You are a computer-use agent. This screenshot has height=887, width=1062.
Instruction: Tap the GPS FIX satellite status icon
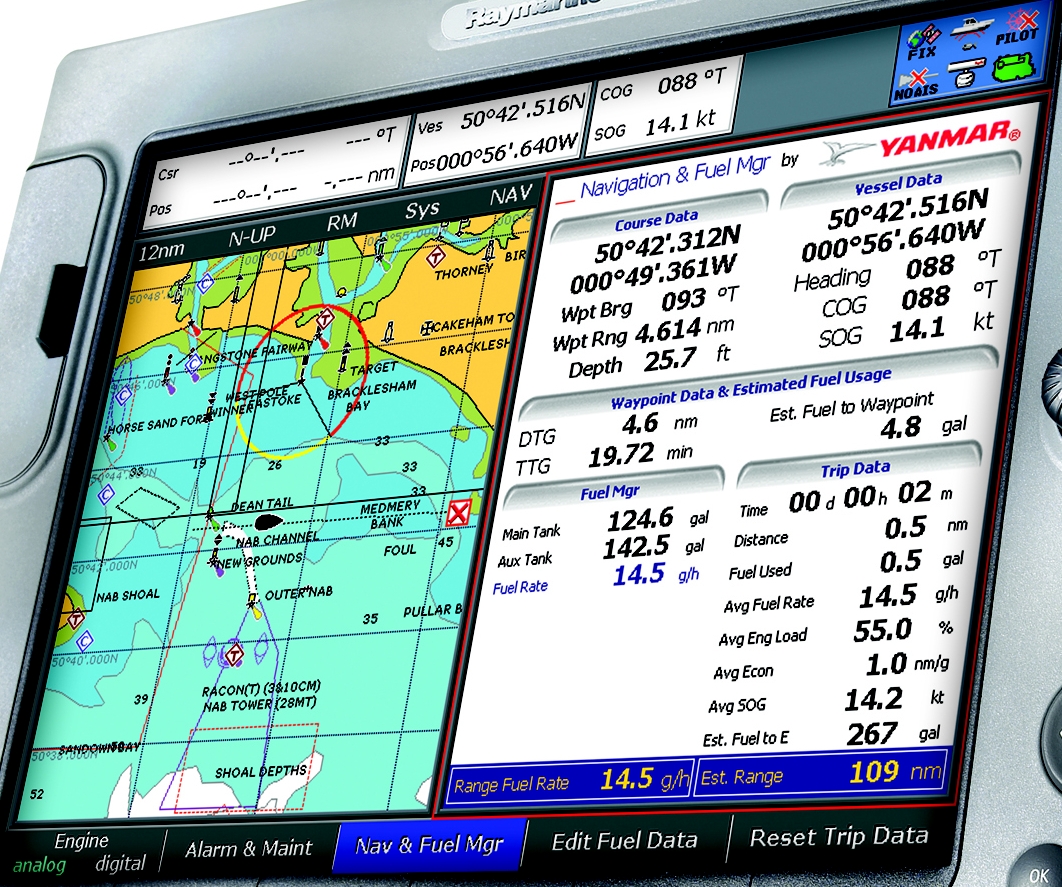click(x=922, y=41)
